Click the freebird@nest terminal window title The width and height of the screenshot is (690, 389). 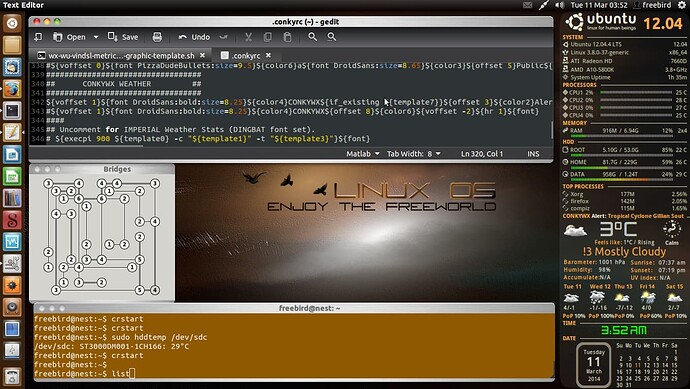309,308
